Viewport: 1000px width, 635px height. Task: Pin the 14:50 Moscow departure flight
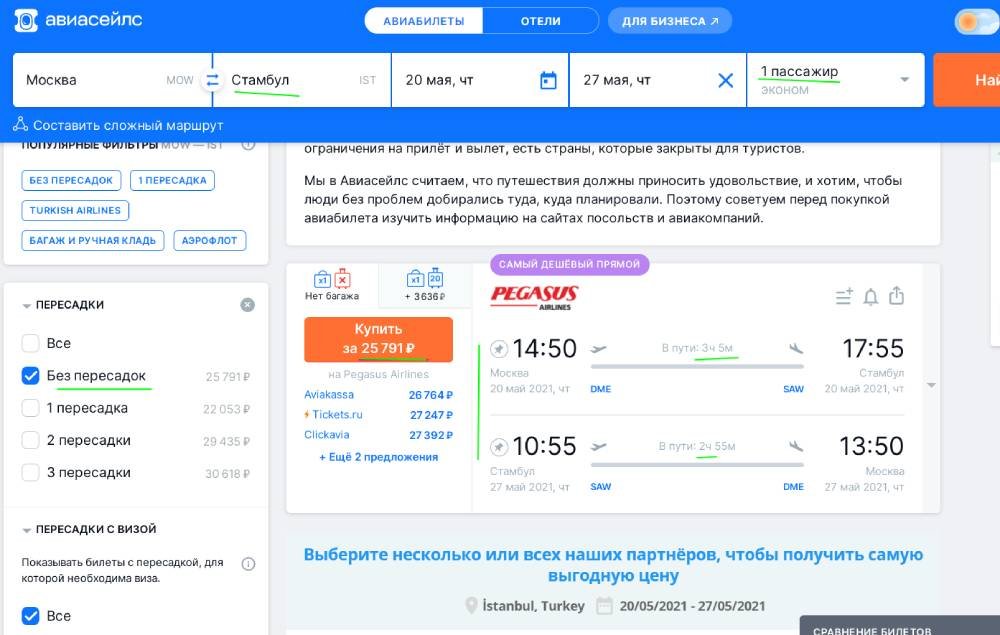pos(499,348)
